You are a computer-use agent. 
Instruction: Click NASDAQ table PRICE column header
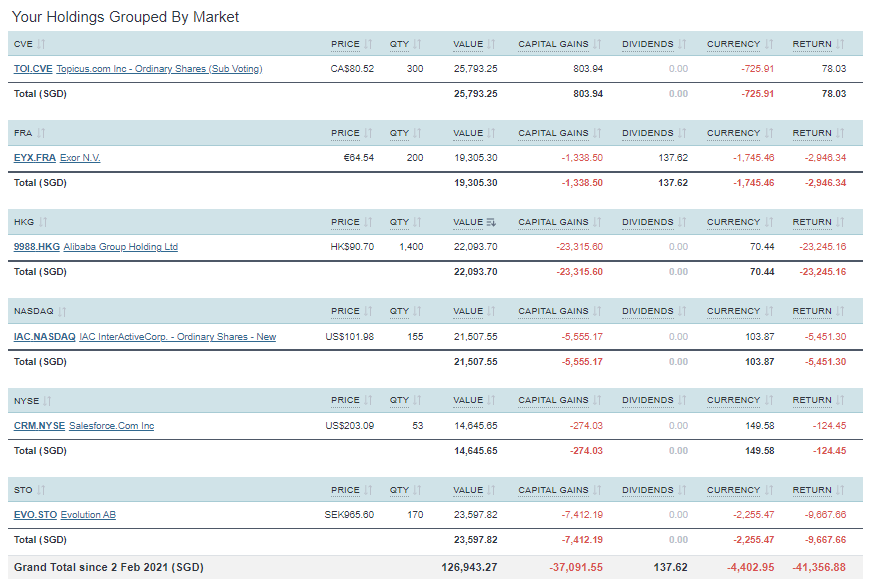[x=345, y=311]
